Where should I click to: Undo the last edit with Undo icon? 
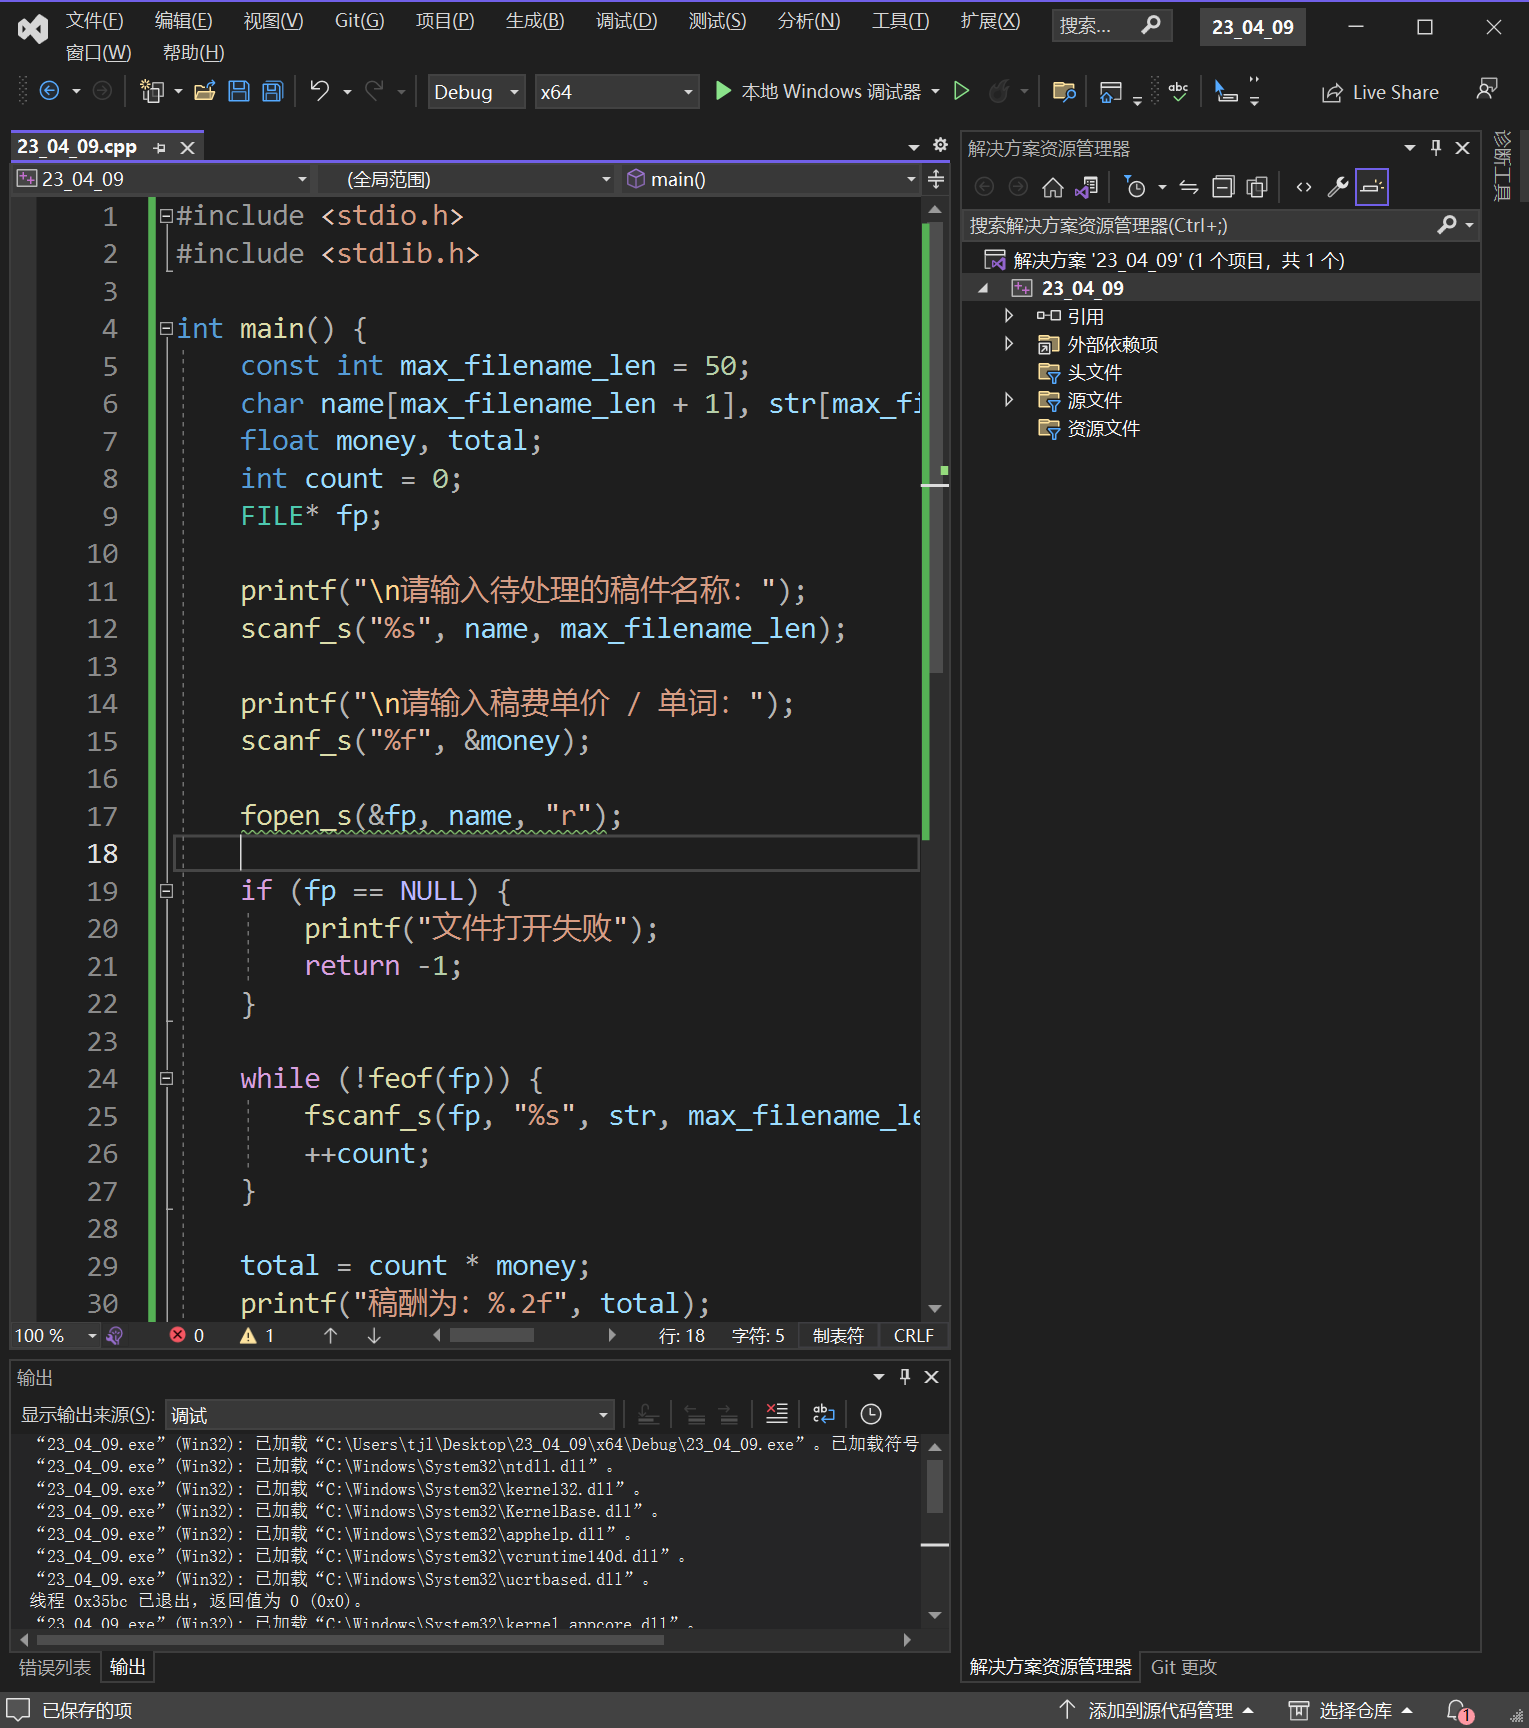(319, 92)
